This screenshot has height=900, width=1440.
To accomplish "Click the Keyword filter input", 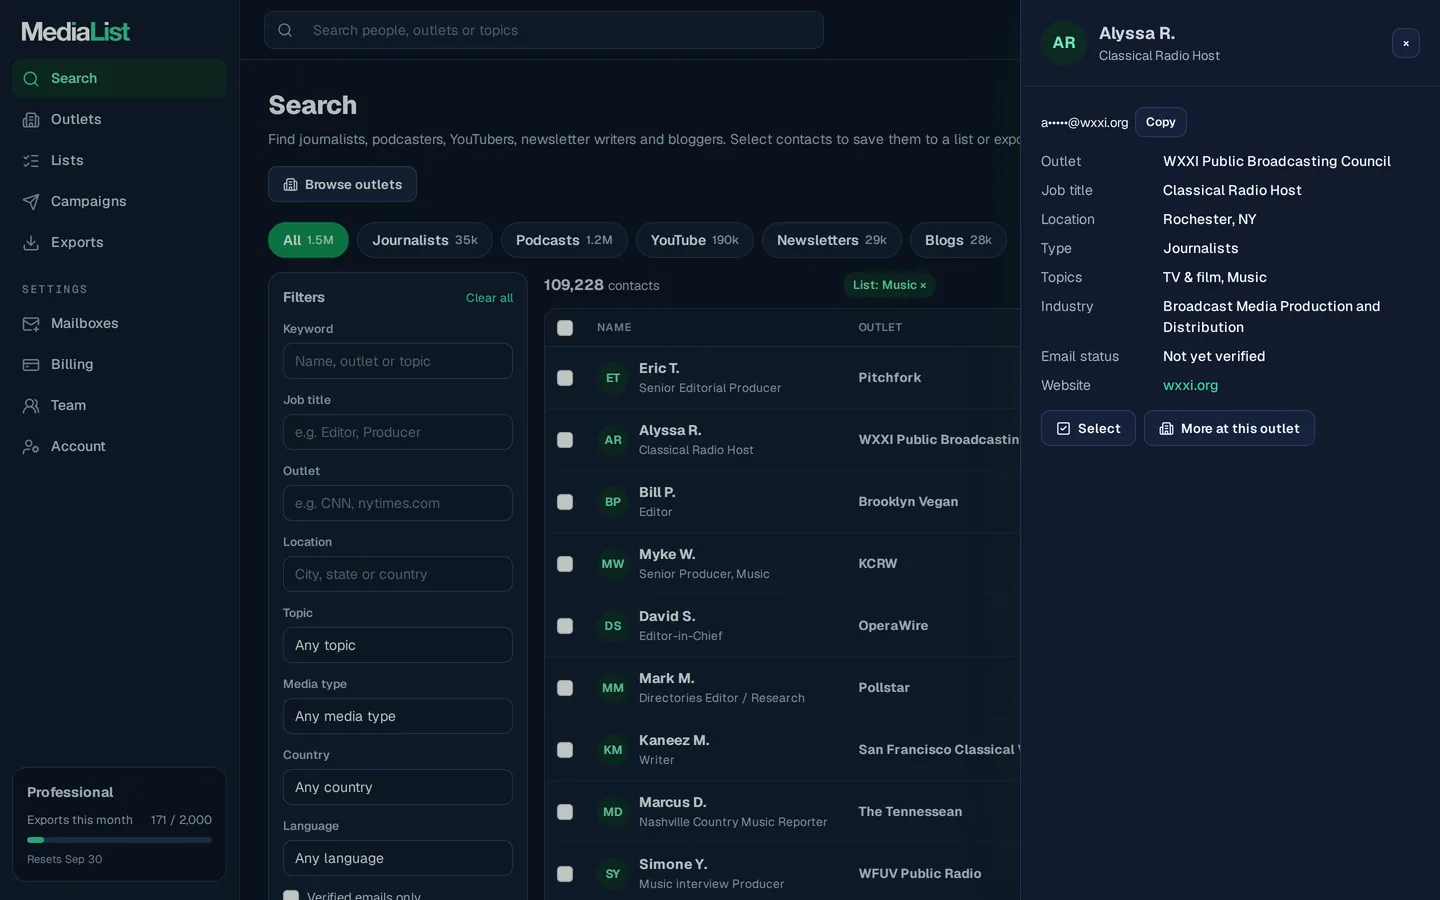I will [398, 361].
